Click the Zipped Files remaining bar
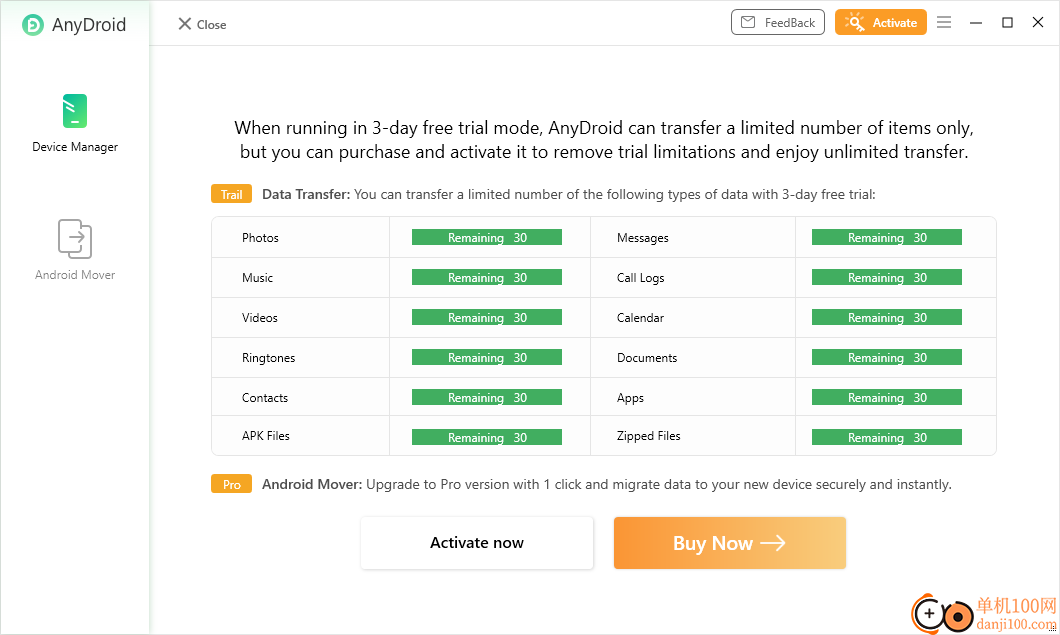 [886, 438]
